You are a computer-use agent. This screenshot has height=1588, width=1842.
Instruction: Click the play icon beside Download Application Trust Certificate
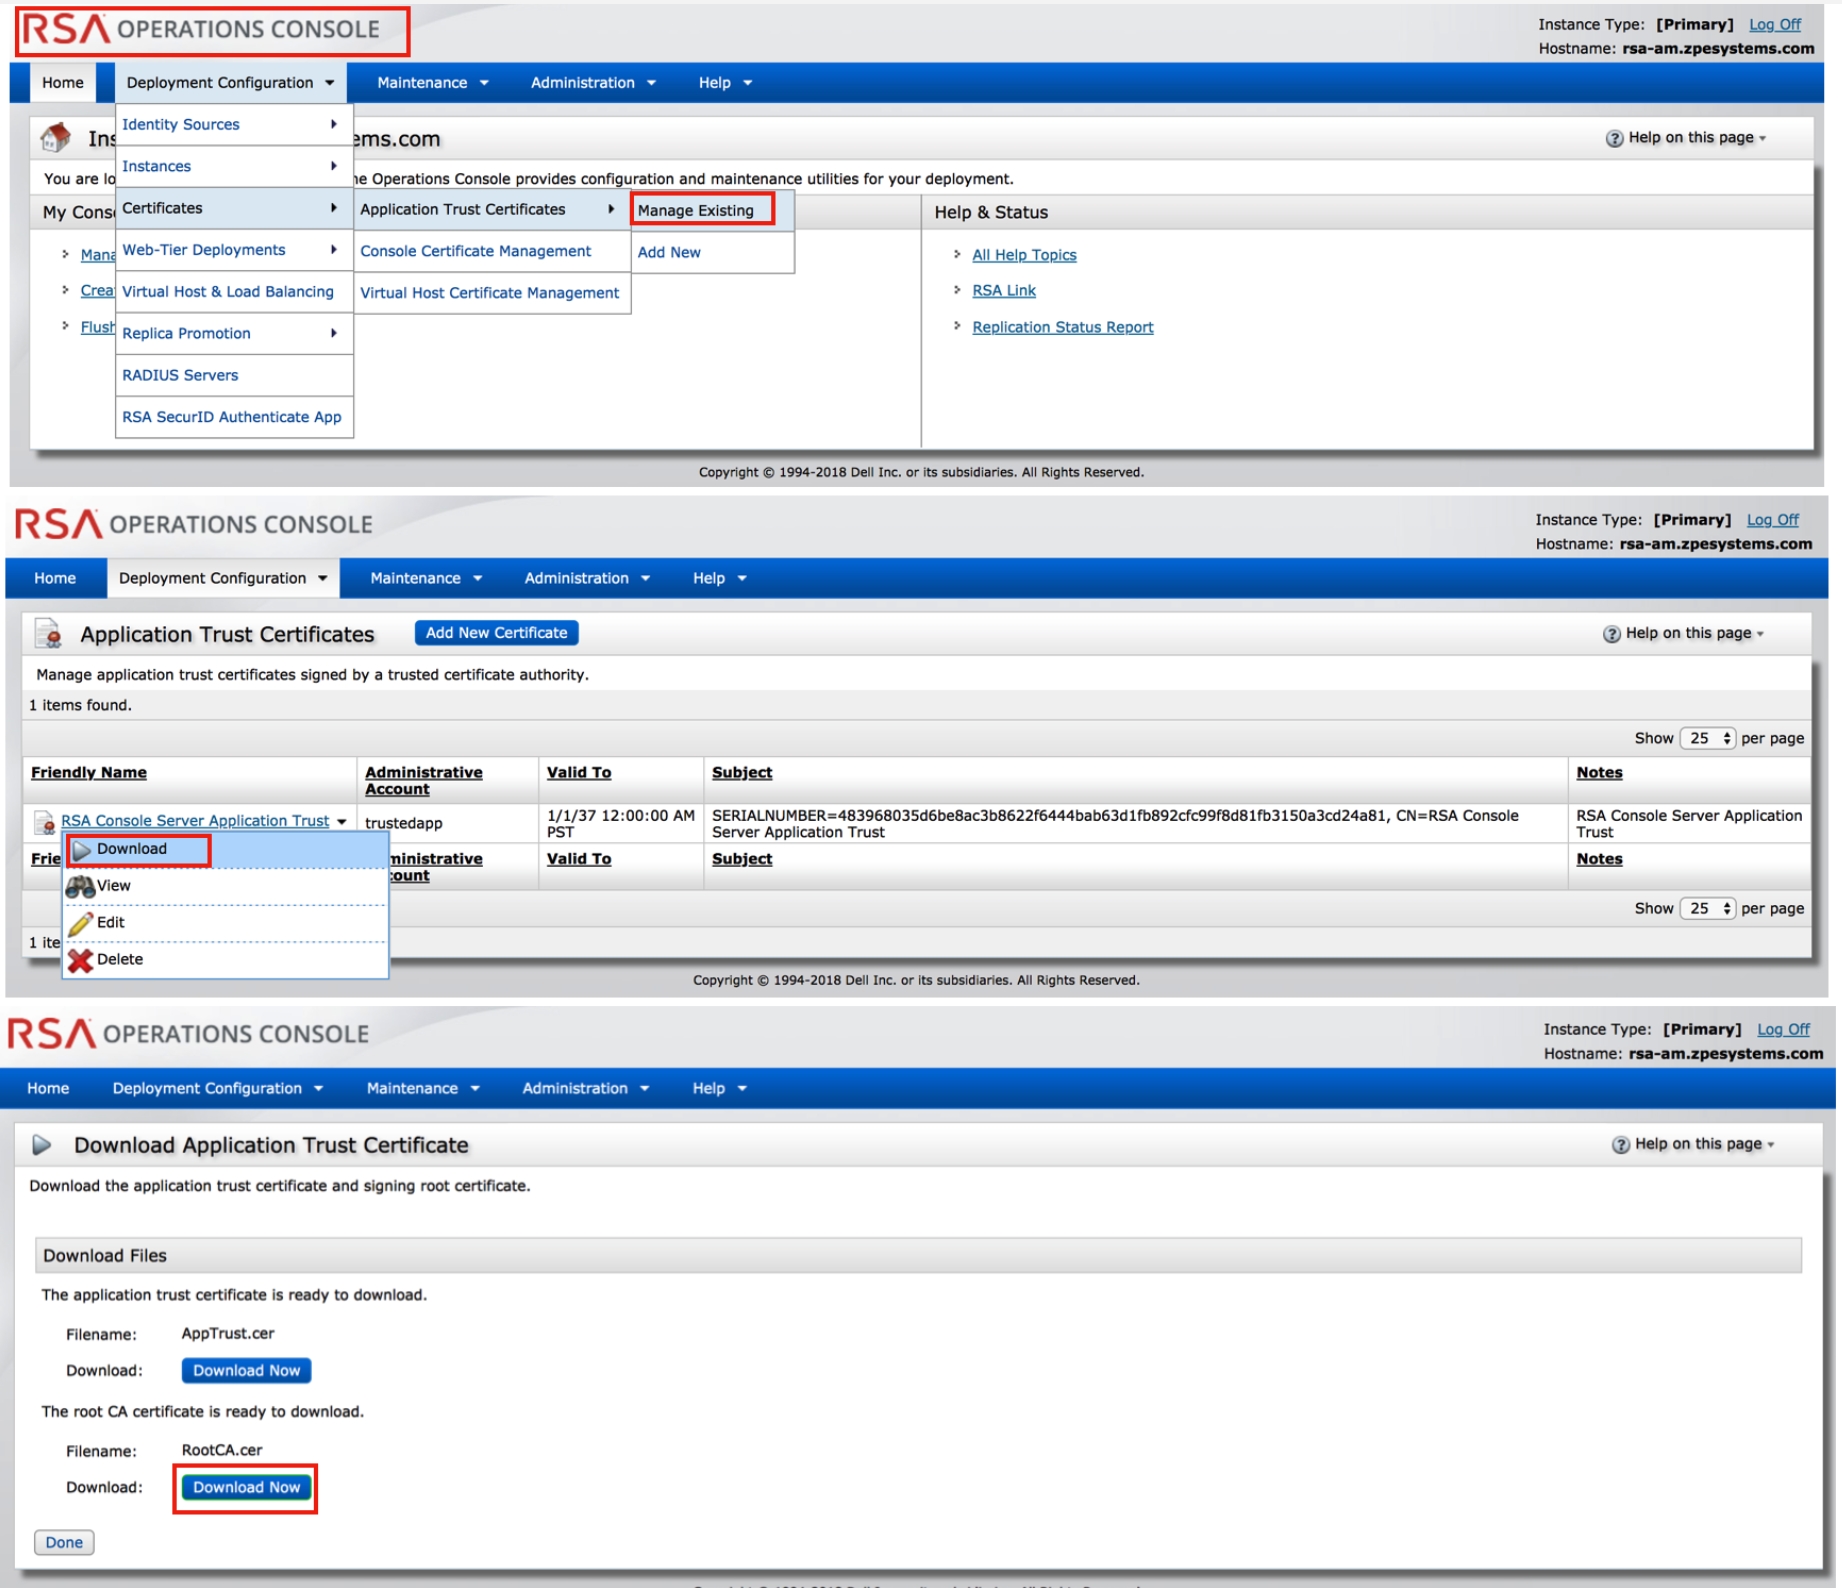(42, 1145)
